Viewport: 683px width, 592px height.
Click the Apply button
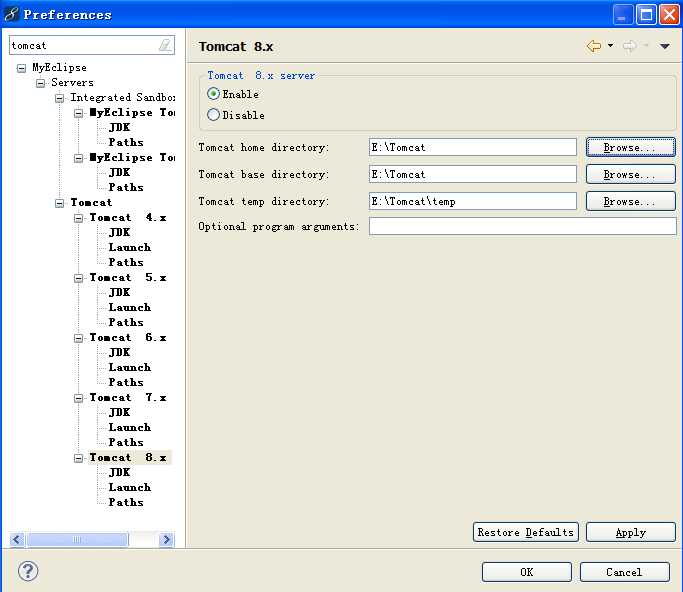[631, 532]
